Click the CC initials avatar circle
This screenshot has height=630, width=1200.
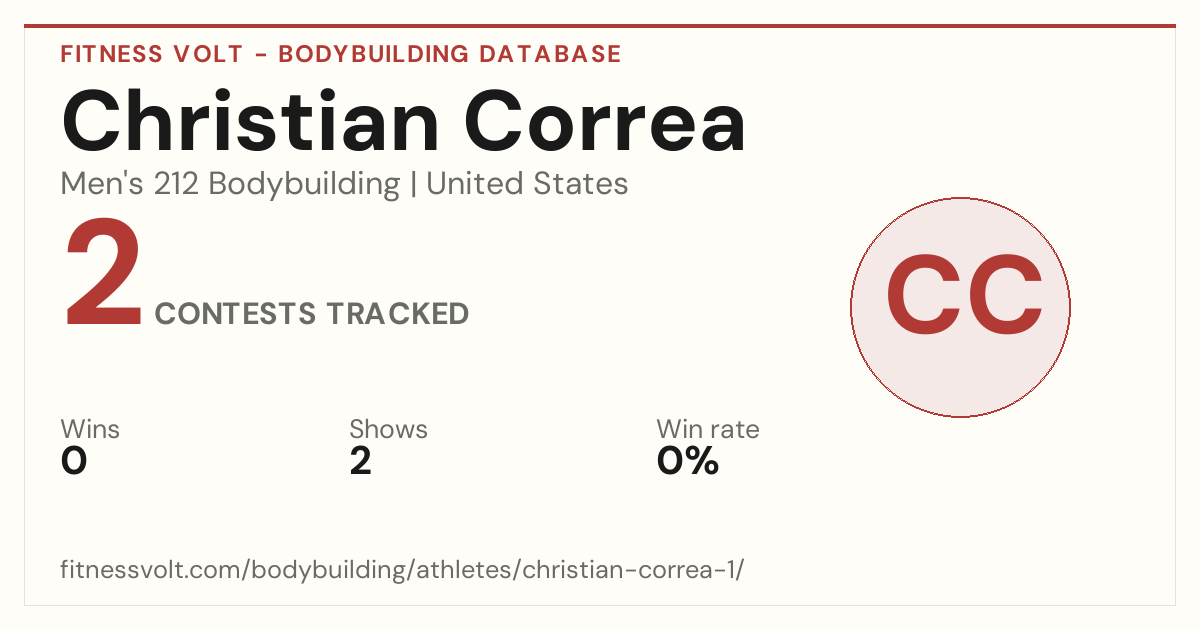pyautogui.click(x=960, y=307)
